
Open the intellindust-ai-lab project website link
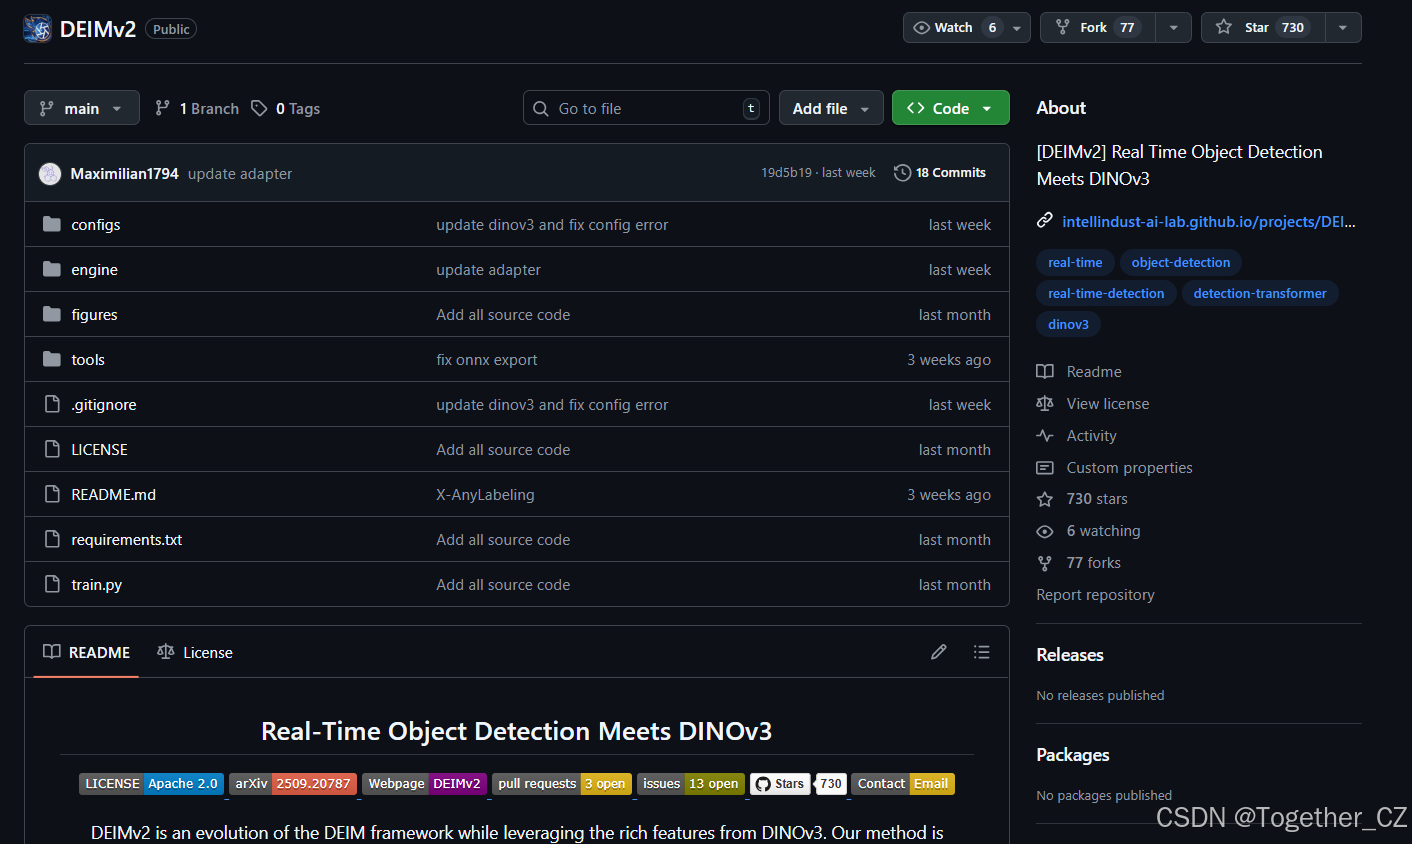pyautogui.click(x=1208, y=221)
